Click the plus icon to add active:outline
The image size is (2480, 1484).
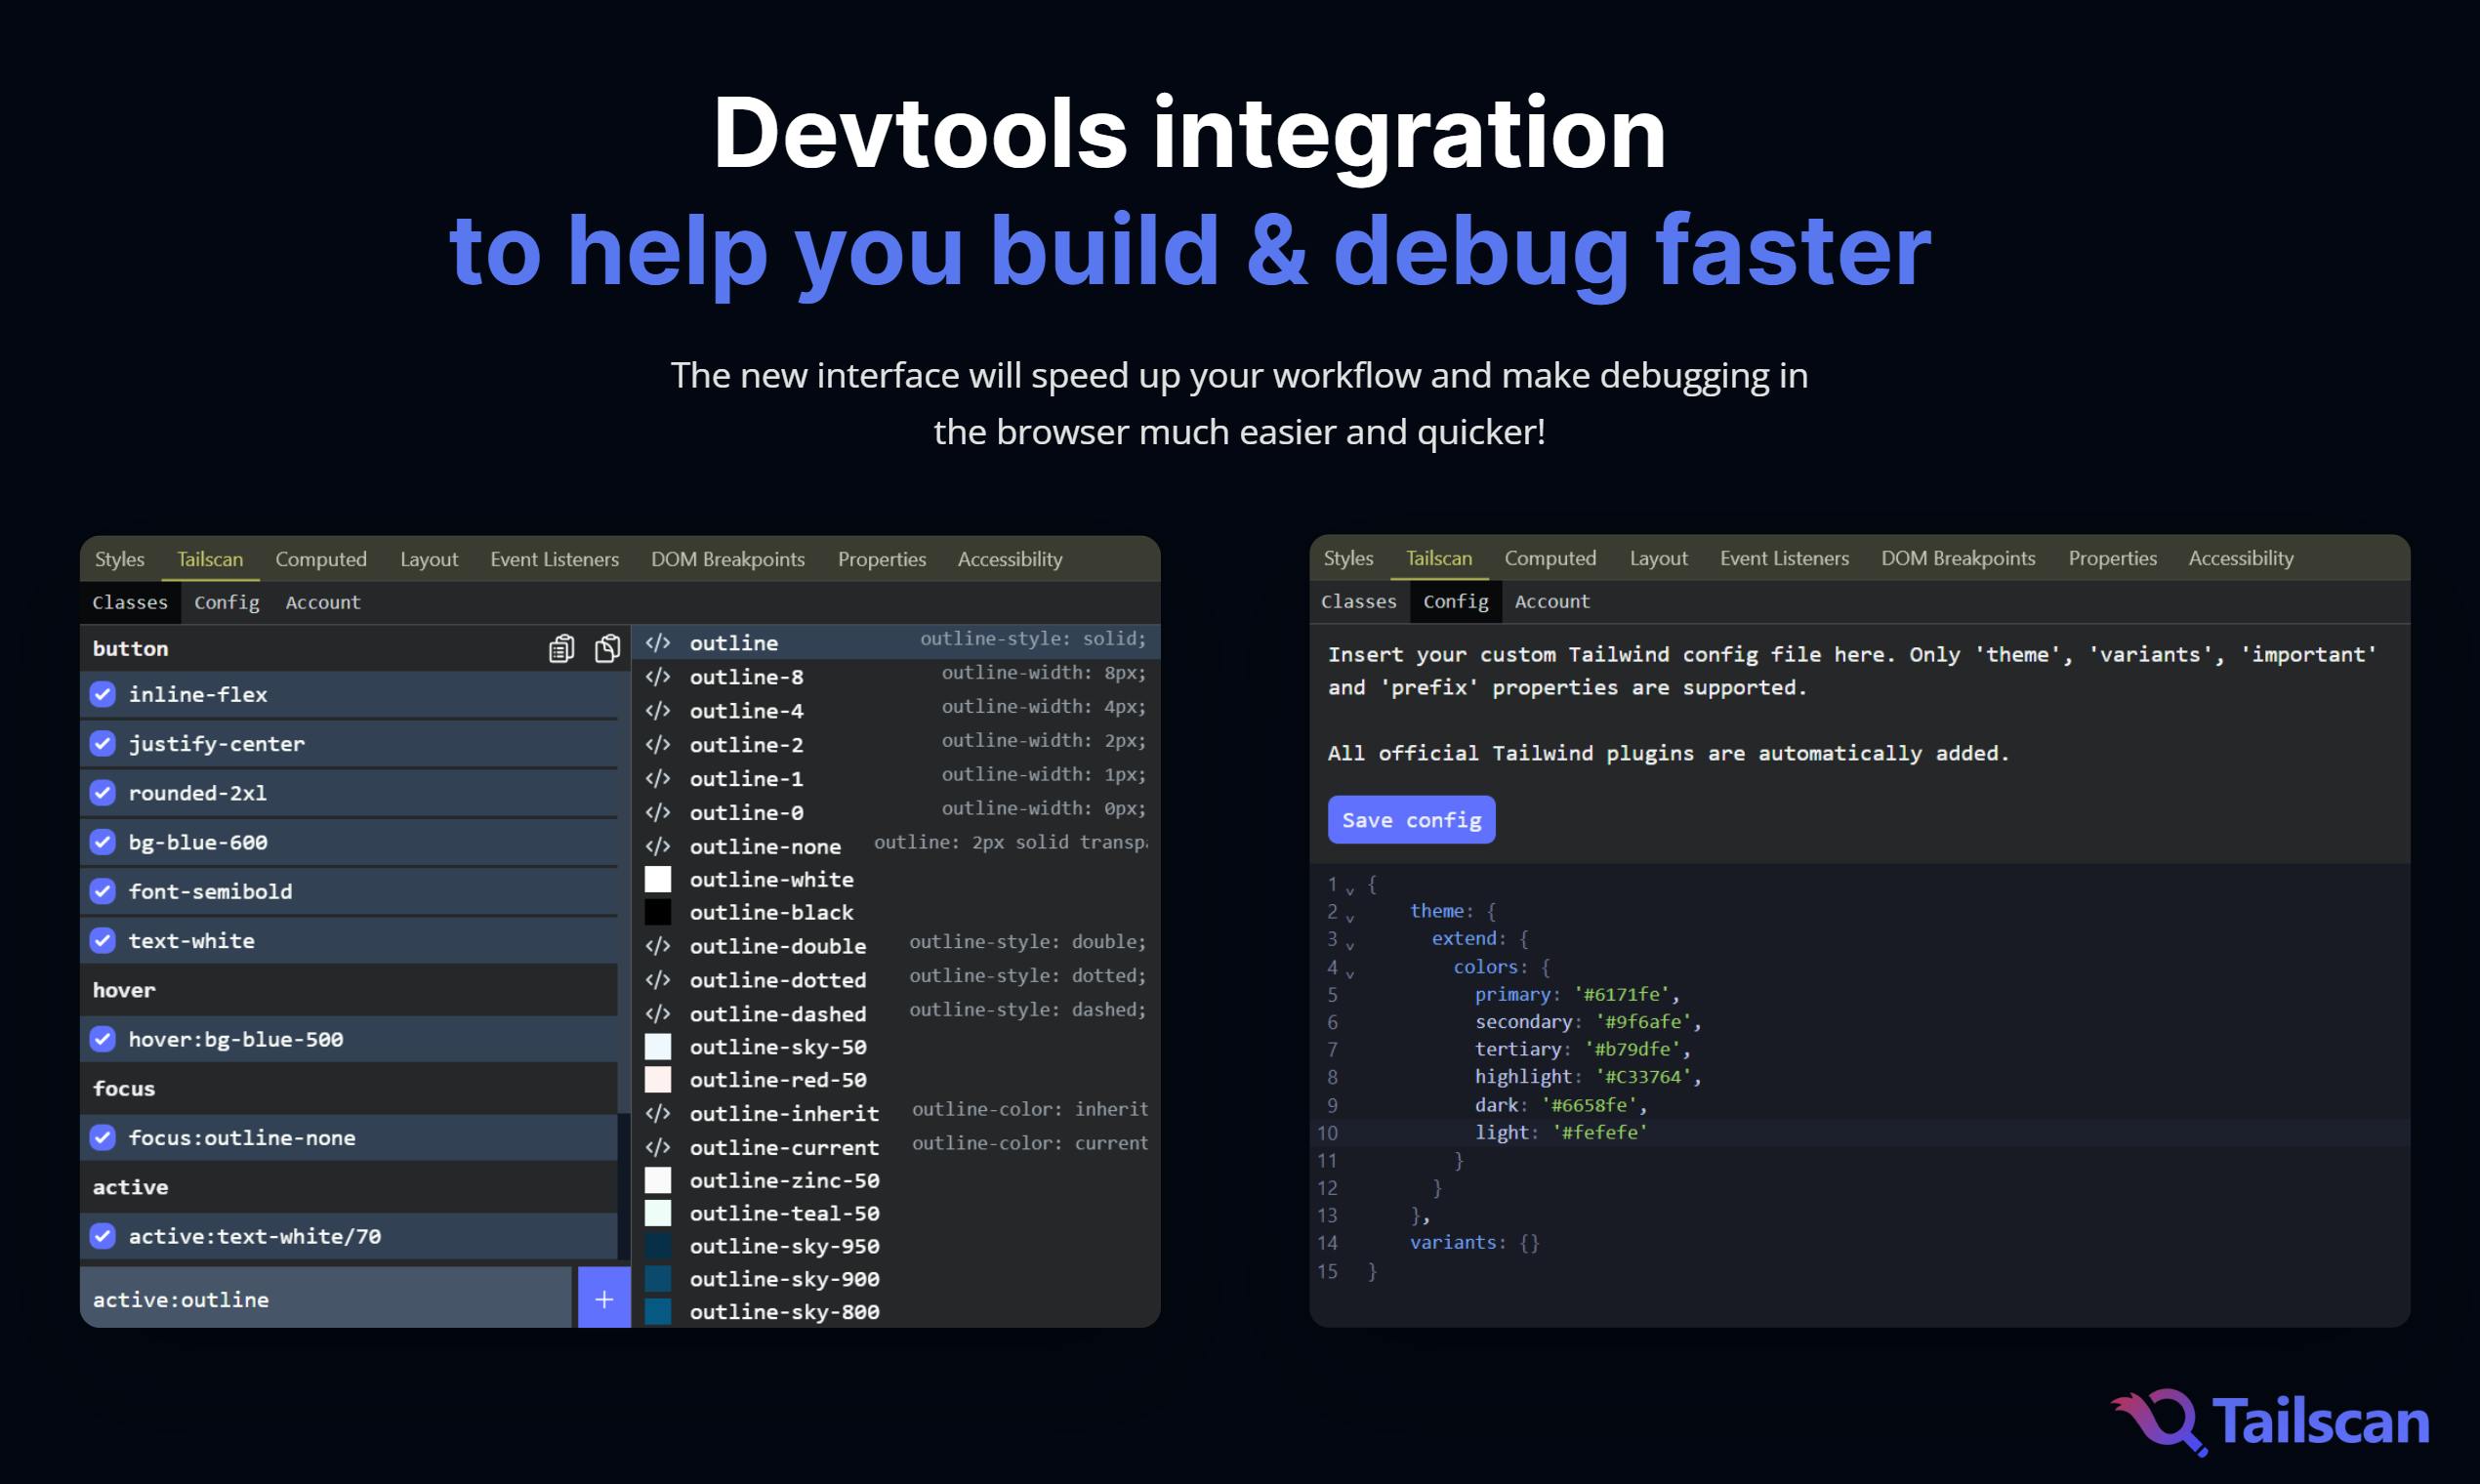coord(604,1299)
